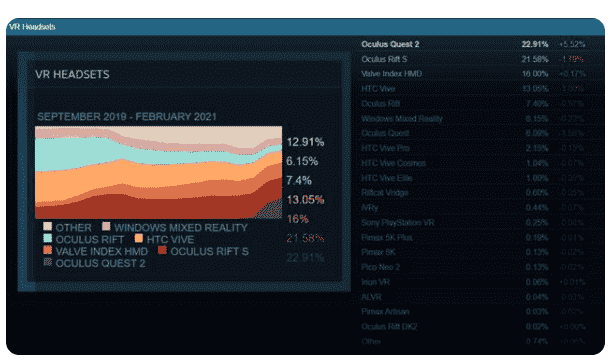Click the Oculus Quest 2 hatched legend swatch
612x363 pixels.
(48, 262)
